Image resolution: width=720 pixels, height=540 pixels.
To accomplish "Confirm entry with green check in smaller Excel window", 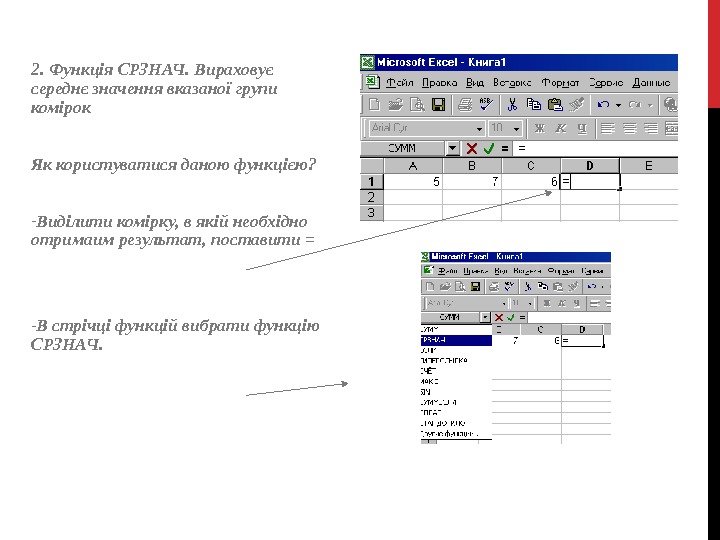I will click(x=511, y=317).
